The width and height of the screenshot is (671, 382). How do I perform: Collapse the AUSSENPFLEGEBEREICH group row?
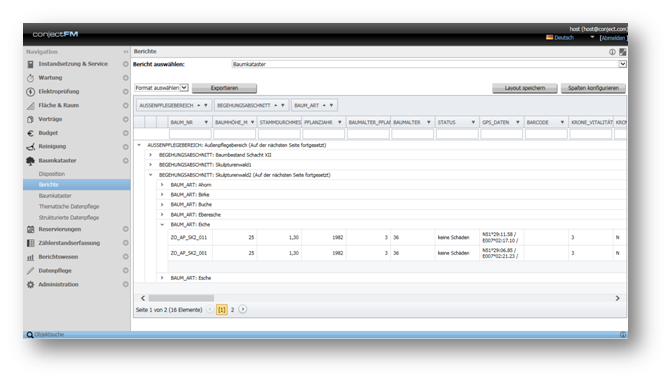[139, 145]
